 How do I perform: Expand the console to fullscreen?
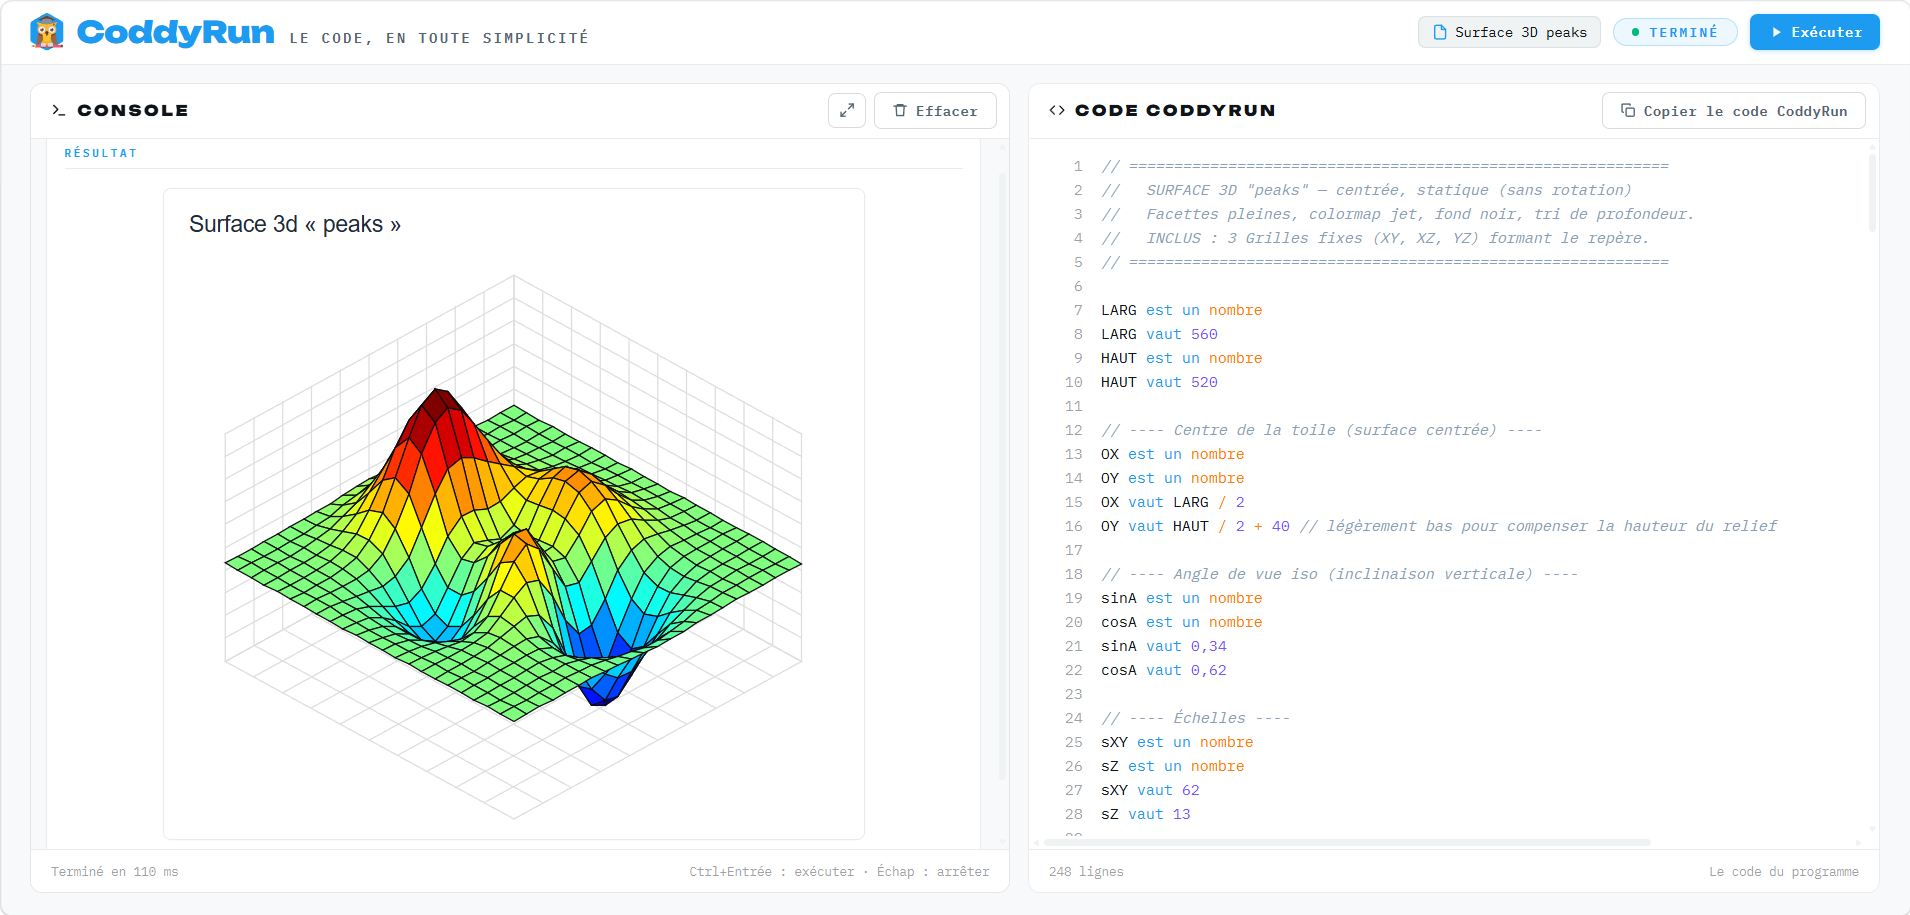point(847,111)
